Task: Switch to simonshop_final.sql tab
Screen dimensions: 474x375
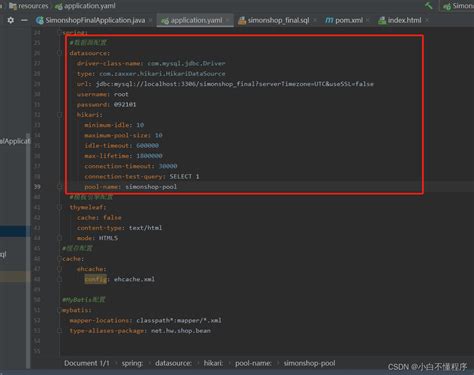Action: [274, 20]
